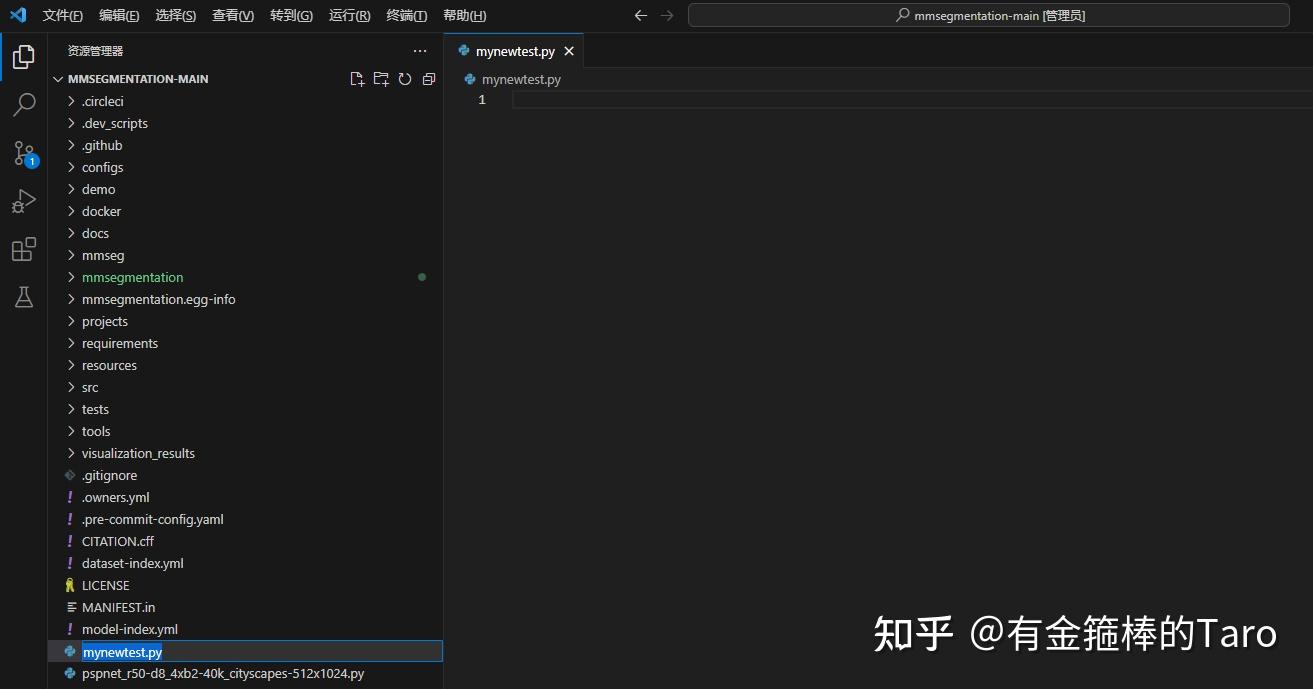This screenshot has height=689, width=1313.
Task: Open the Explorer views menu via the ellipsis
Action: coord(419,50)
